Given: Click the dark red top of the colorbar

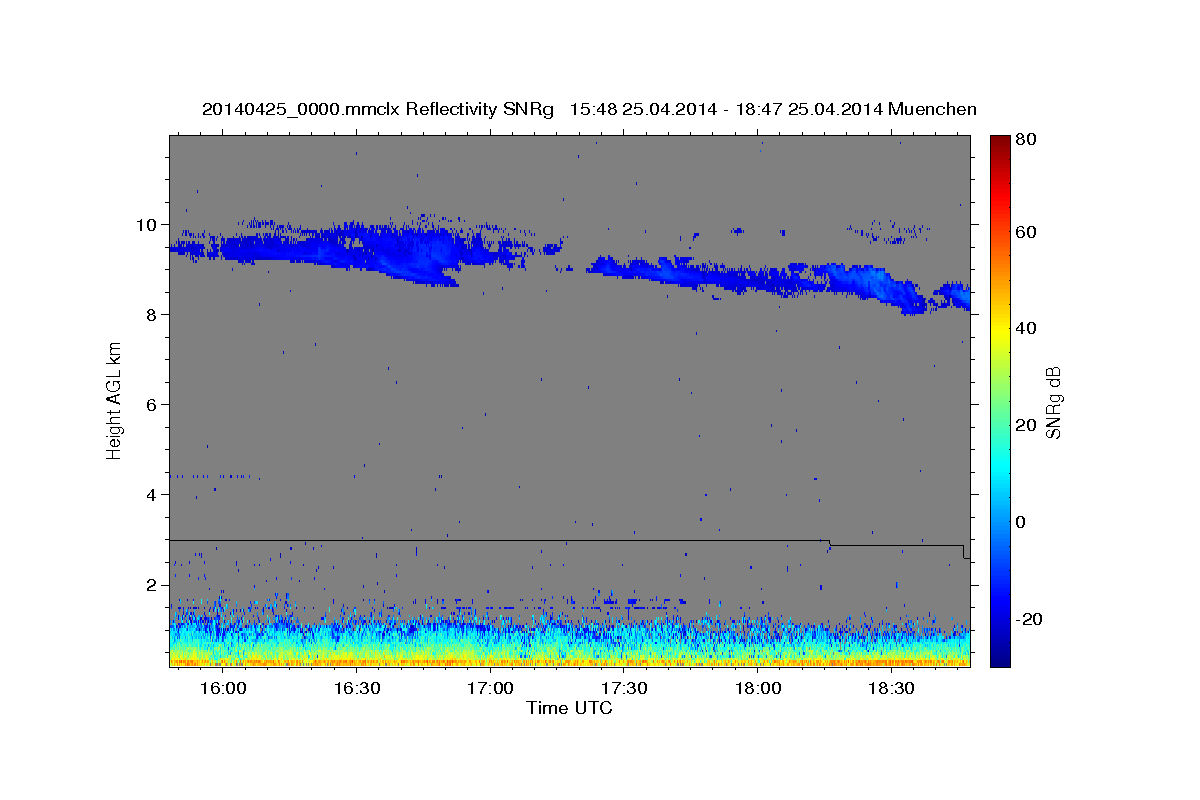Looking at the screenshot, I should [999, 145].
